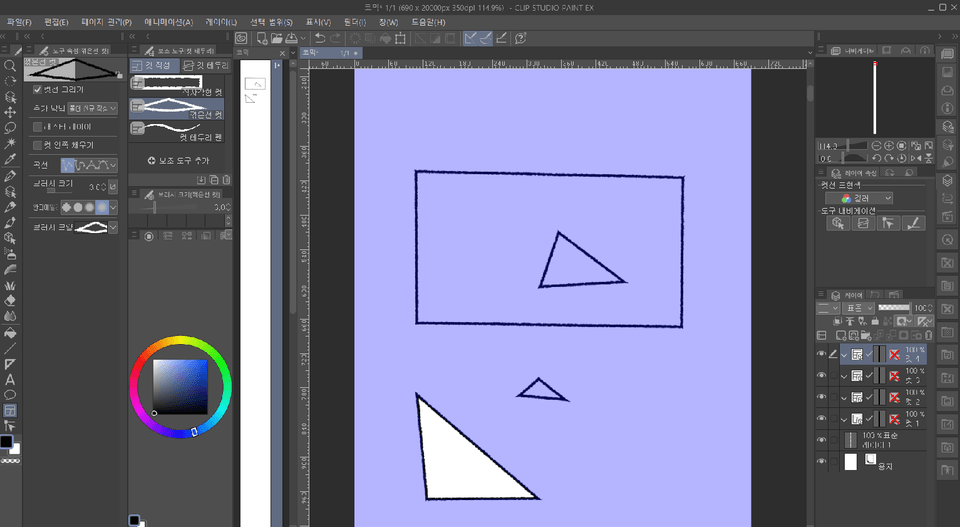This screenshot has height=527, width=960.
Task: Click the add sub tool button
Action: coord(178,160)
